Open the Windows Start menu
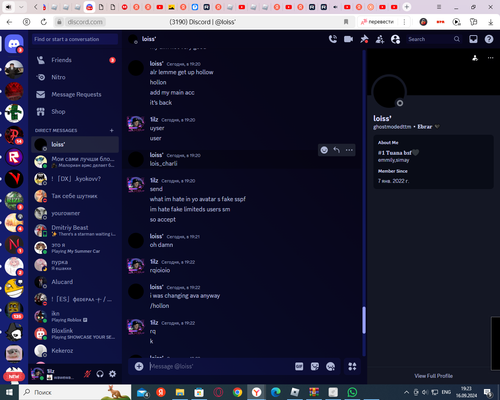The width and height of the screenshot is (500, 400). [x=9, y=392]
